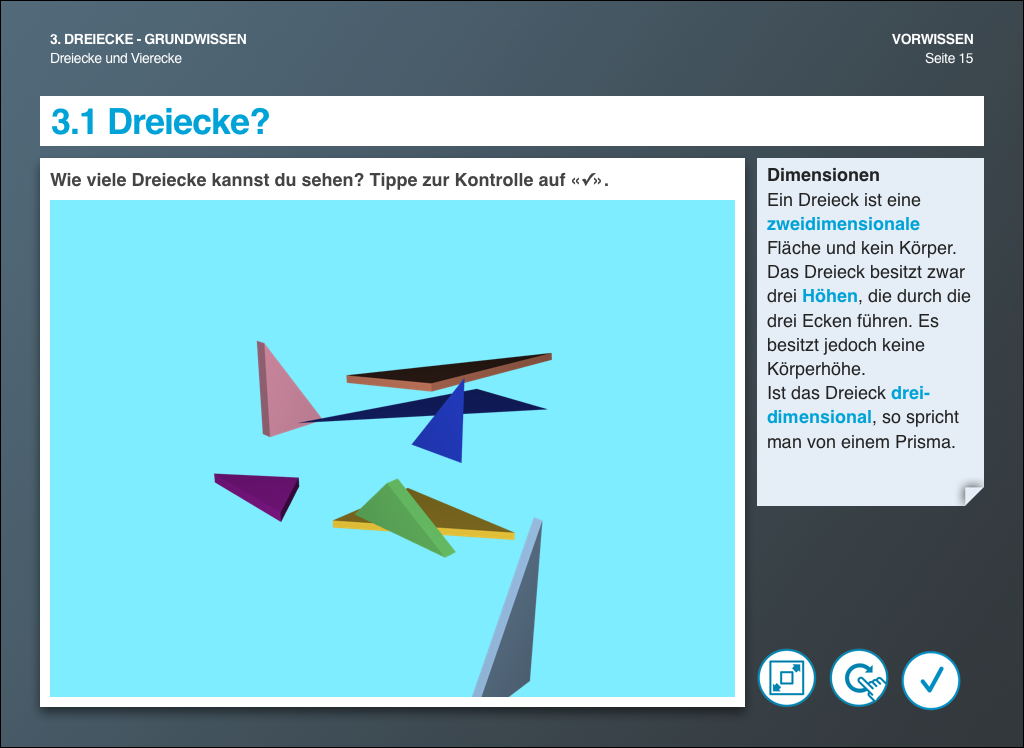Image resolution: width=1024 pixels, height=748 pixels.
Task: Click the curled page corner of the note
Action: click(972, 494)
